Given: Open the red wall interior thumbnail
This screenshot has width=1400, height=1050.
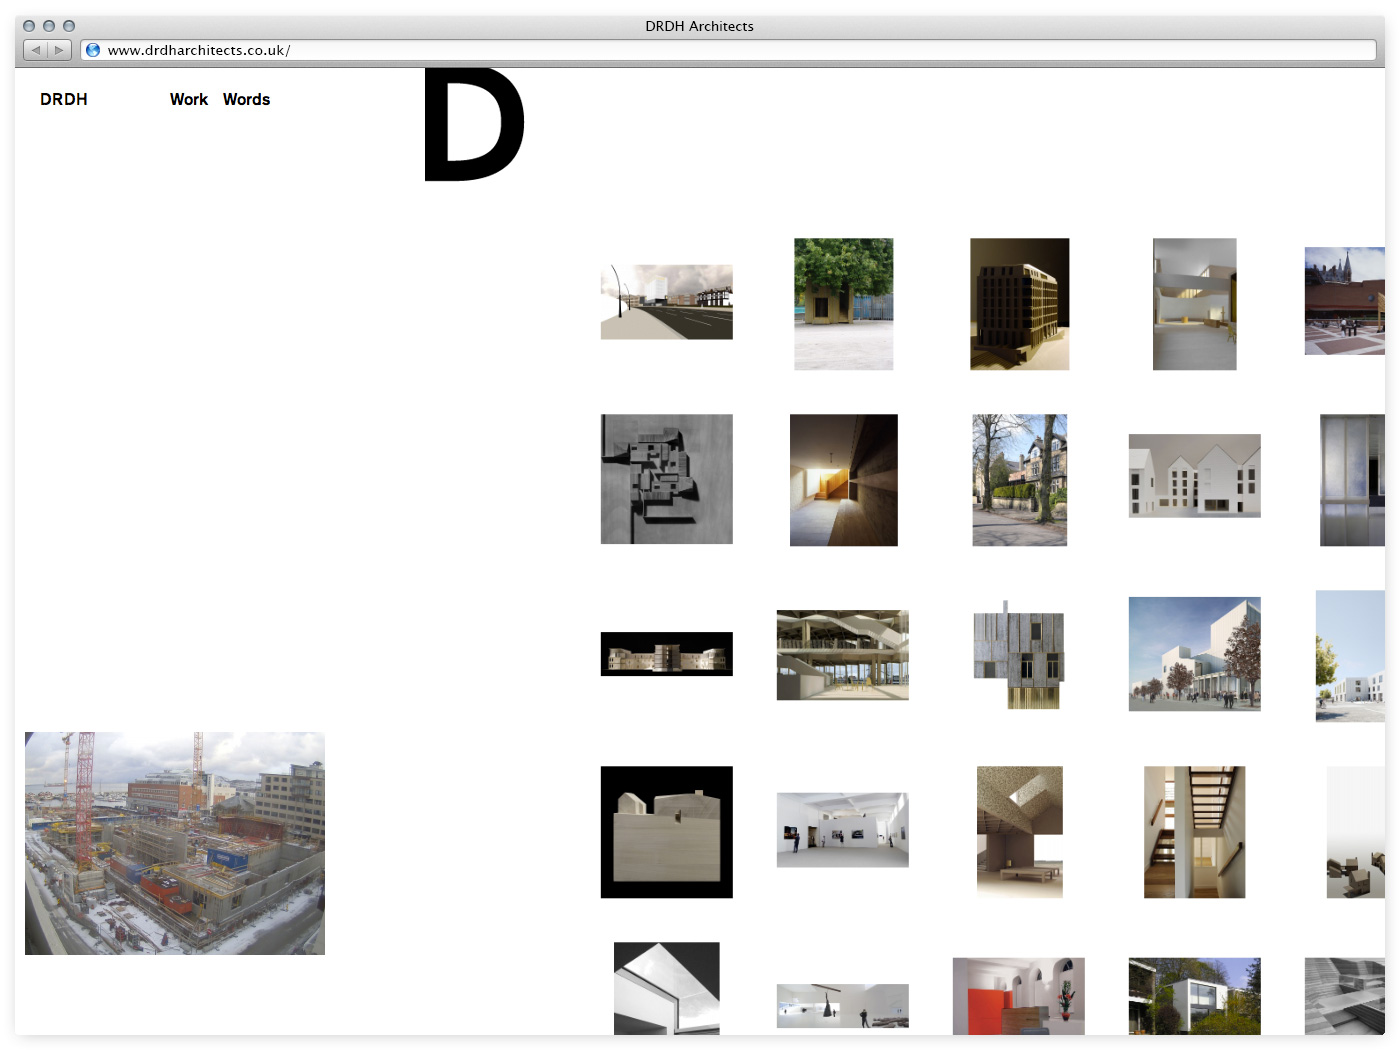Looking at the screenshot, I should tap(1018, 996).
